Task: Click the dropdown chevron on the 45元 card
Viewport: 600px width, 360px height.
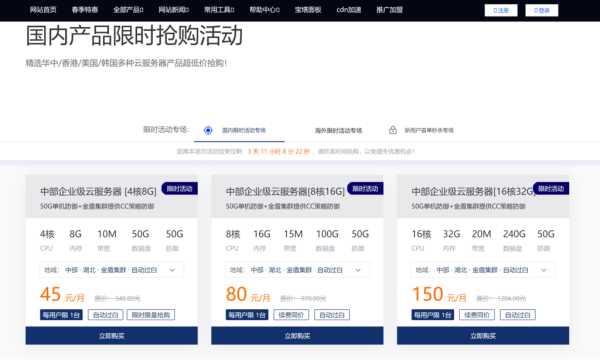Action: coord(172,270)
